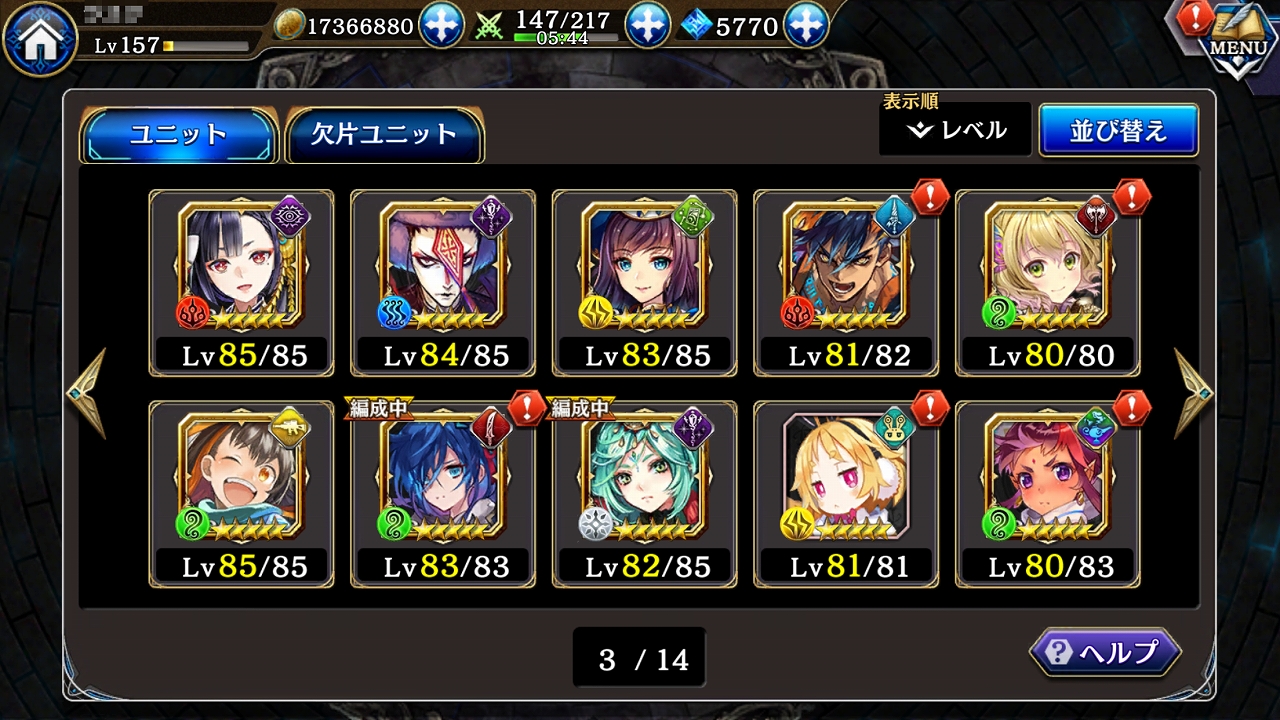Select the Lv82/85 green-haired 編成中 unit
The width and height of the screenshot is (1280, 720).
pyautogui.click(x=645, y=494)
